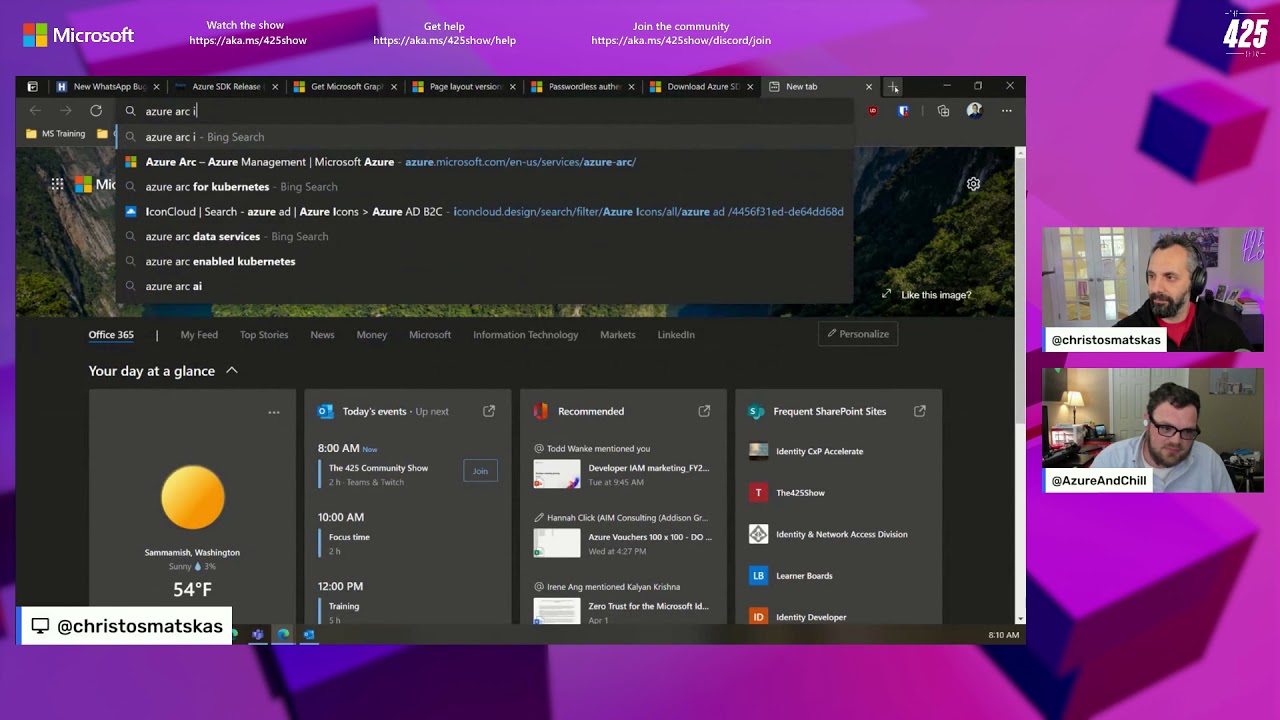Select the My Feed tab
This screenshot has width=1280, height=720.
click(x=199, y=335)
